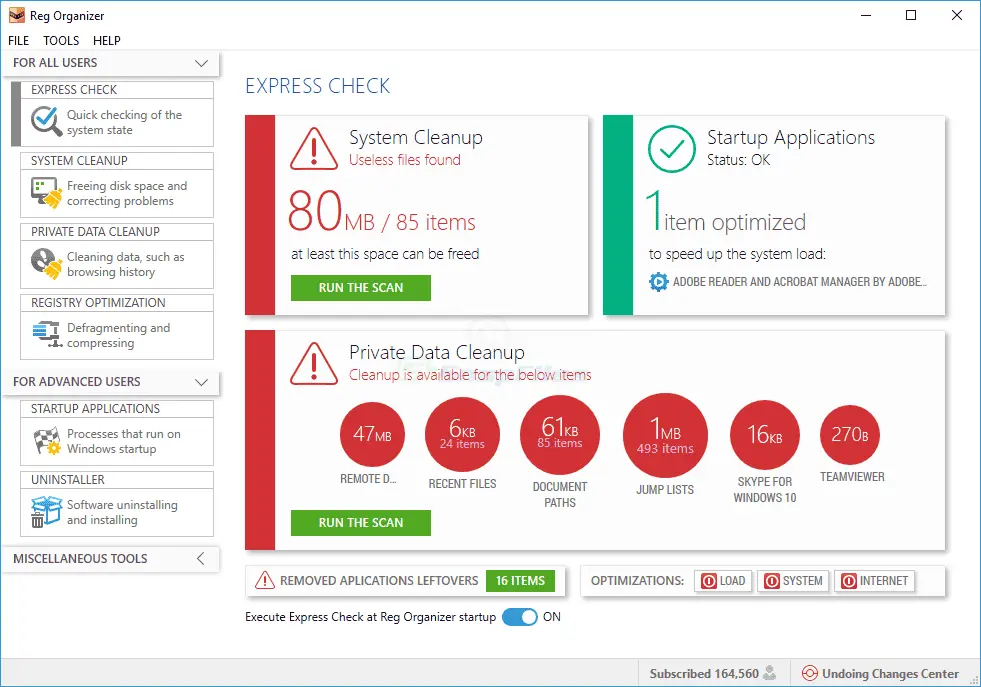Click the 6 KB Recent Files circle
The width and height of the screenshot is (981, 687).
462,434
